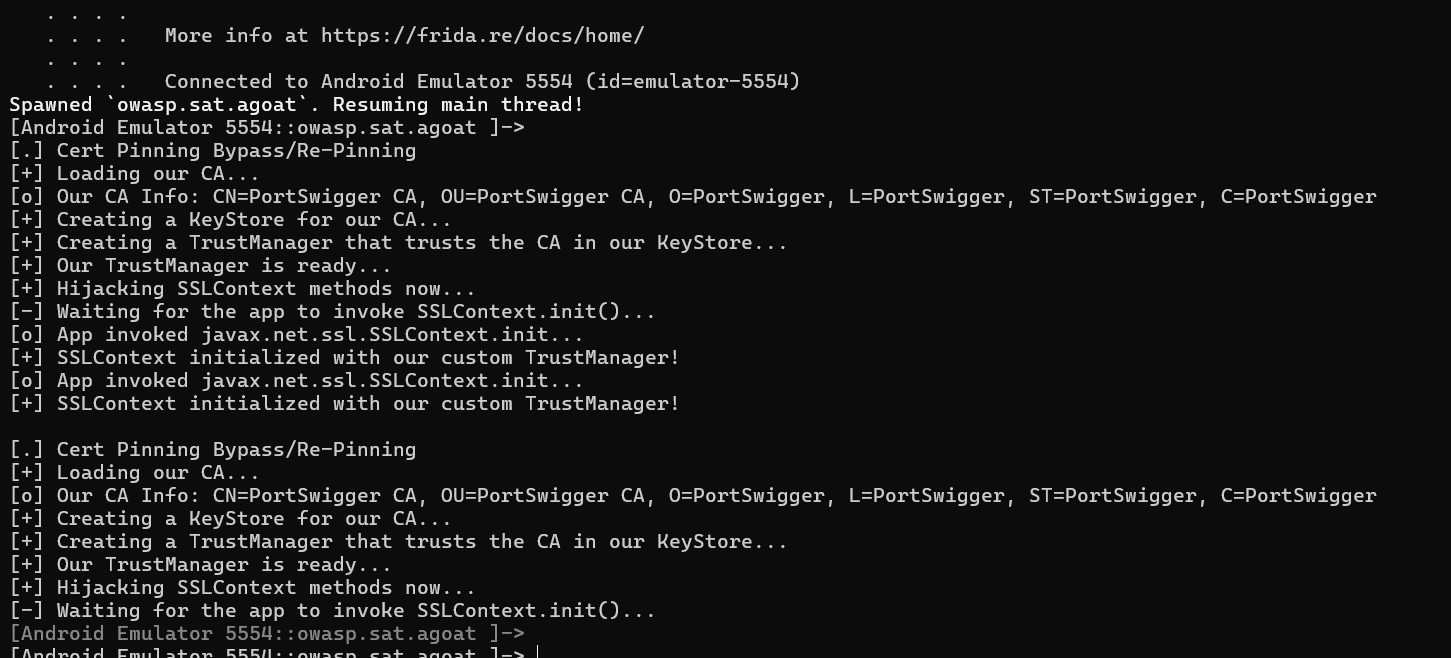Screen dimensions: 1451x658
Task: Click the Connected to Android Emulator 5554 text
Action: click(375, 82)
